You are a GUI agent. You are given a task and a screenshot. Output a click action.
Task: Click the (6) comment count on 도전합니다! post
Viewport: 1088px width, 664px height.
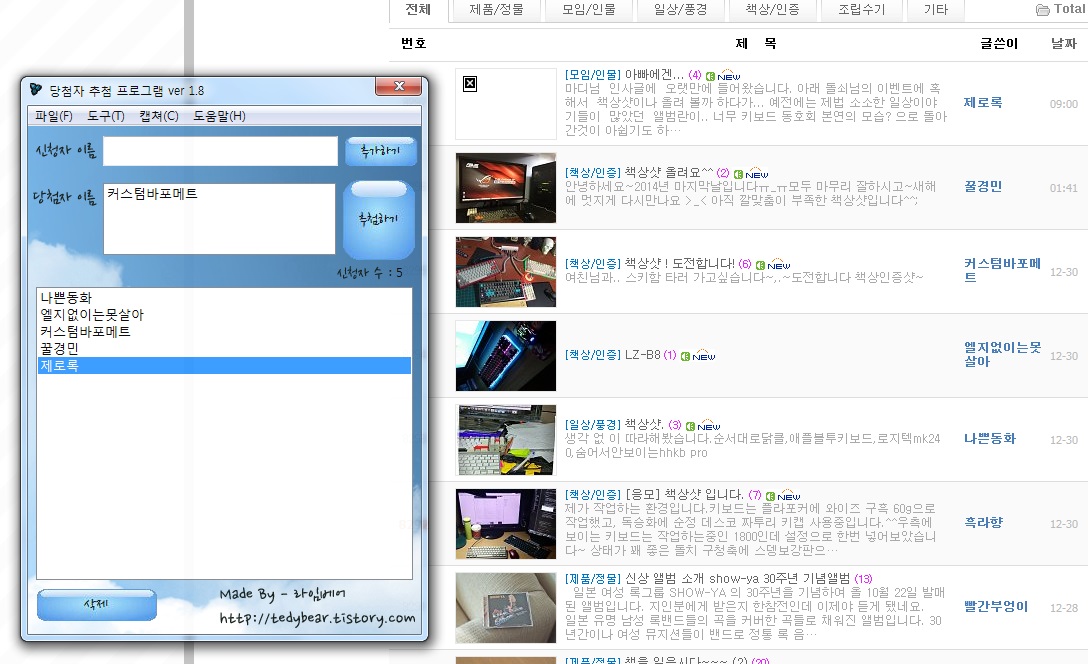[x=745, y=264]
